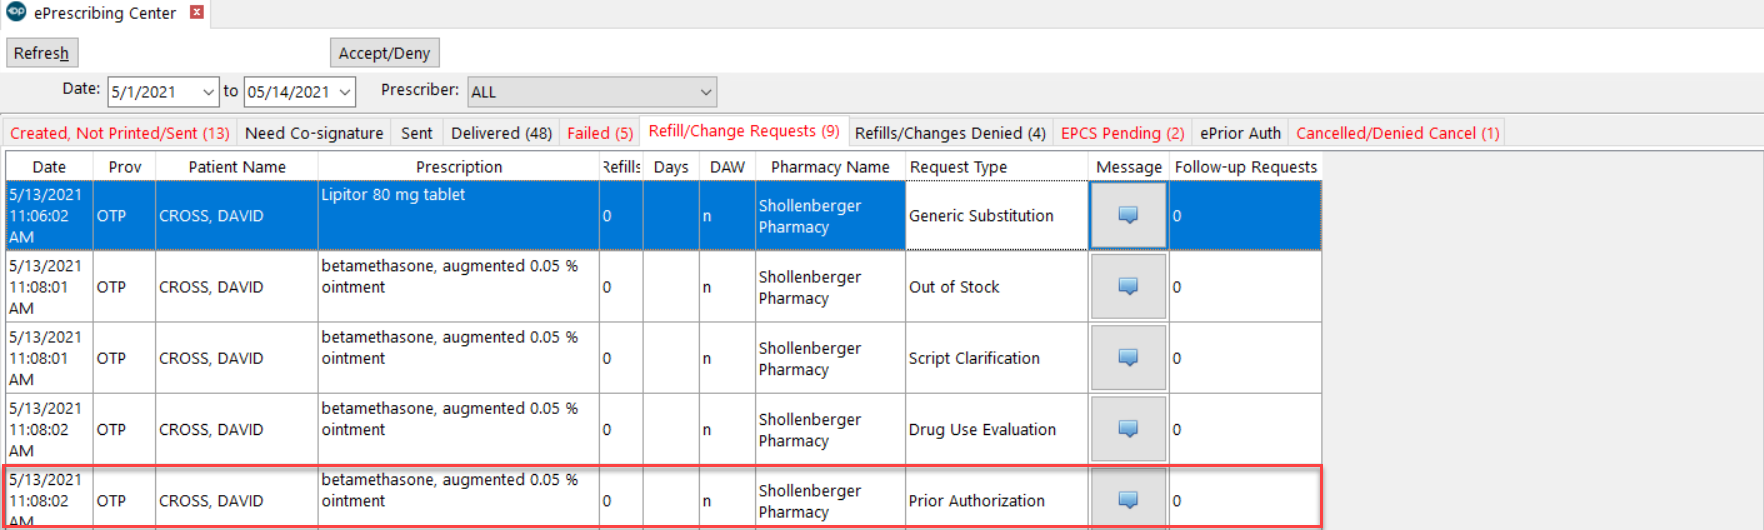1764x530 pixels.
Task: Switch to the Sent tab
Action: [x=417, y=133]
